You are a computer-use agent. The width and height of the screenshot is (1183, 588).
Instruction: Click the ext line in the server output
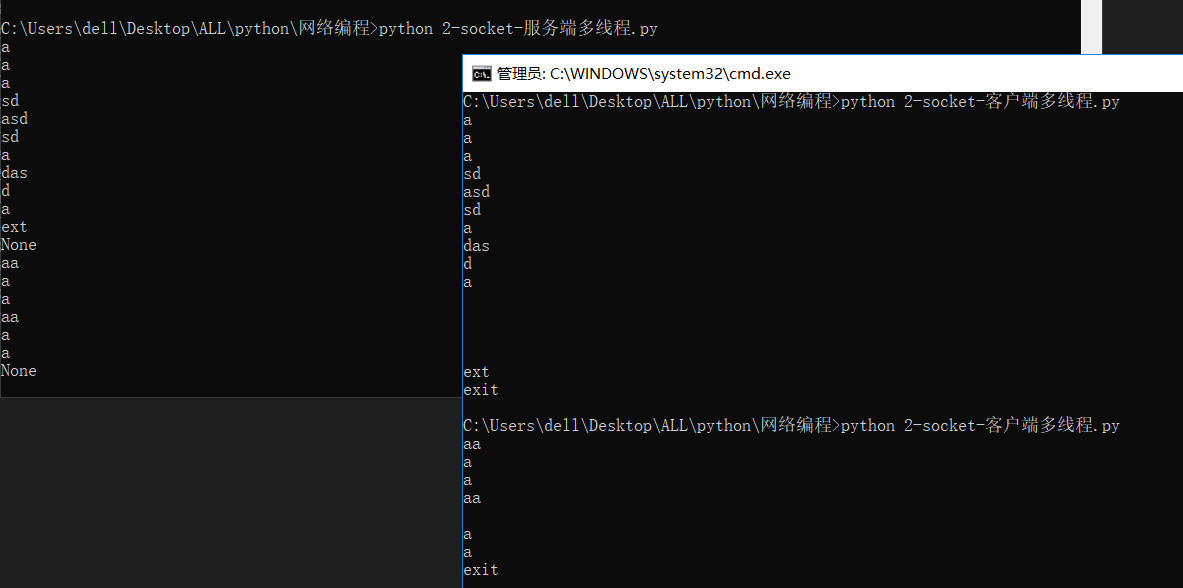(x=14, y=226)
